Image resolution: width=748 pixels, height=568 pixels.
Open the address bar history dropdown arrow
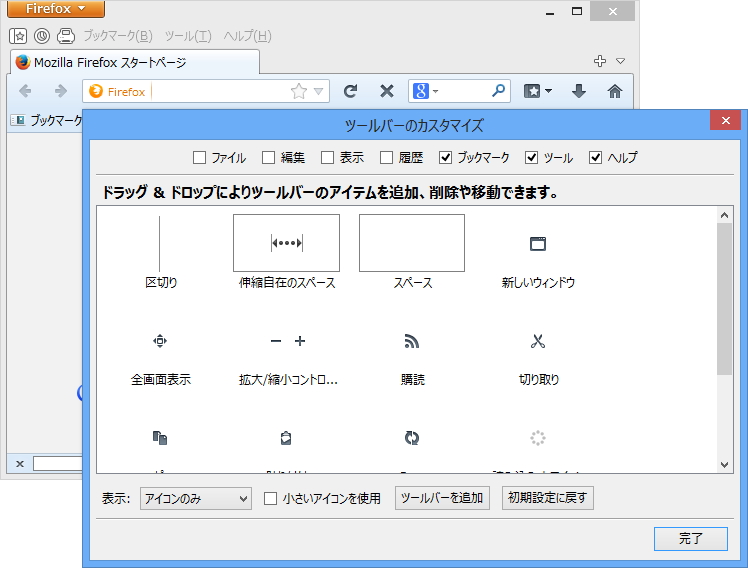click(x=319, y=91)
